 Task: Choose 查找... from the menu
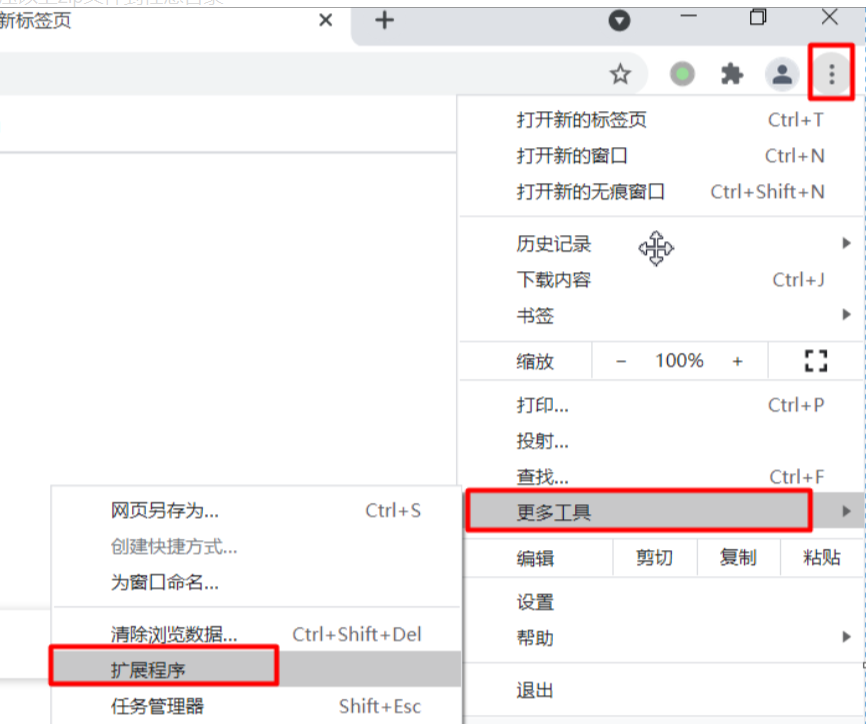(x=662, y=477)
